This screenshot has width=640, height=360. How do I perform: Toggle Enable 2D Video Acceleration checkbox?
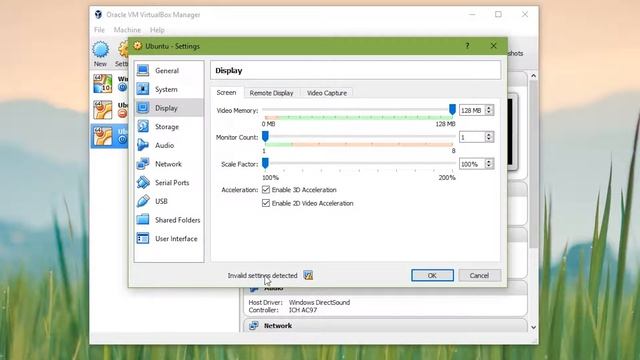(x=266, y=203)
